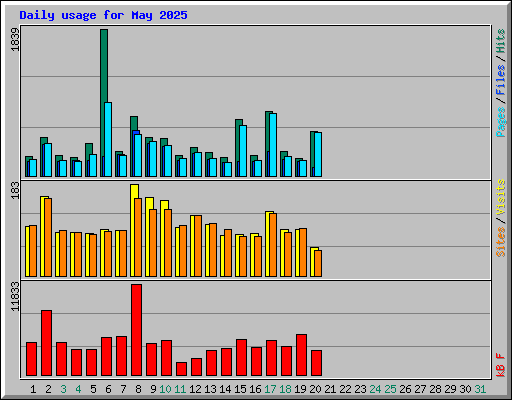Screen dimensions: 512x400
Task: Click day label 1 on the x-axis
Action: click(x=33, y=389)
